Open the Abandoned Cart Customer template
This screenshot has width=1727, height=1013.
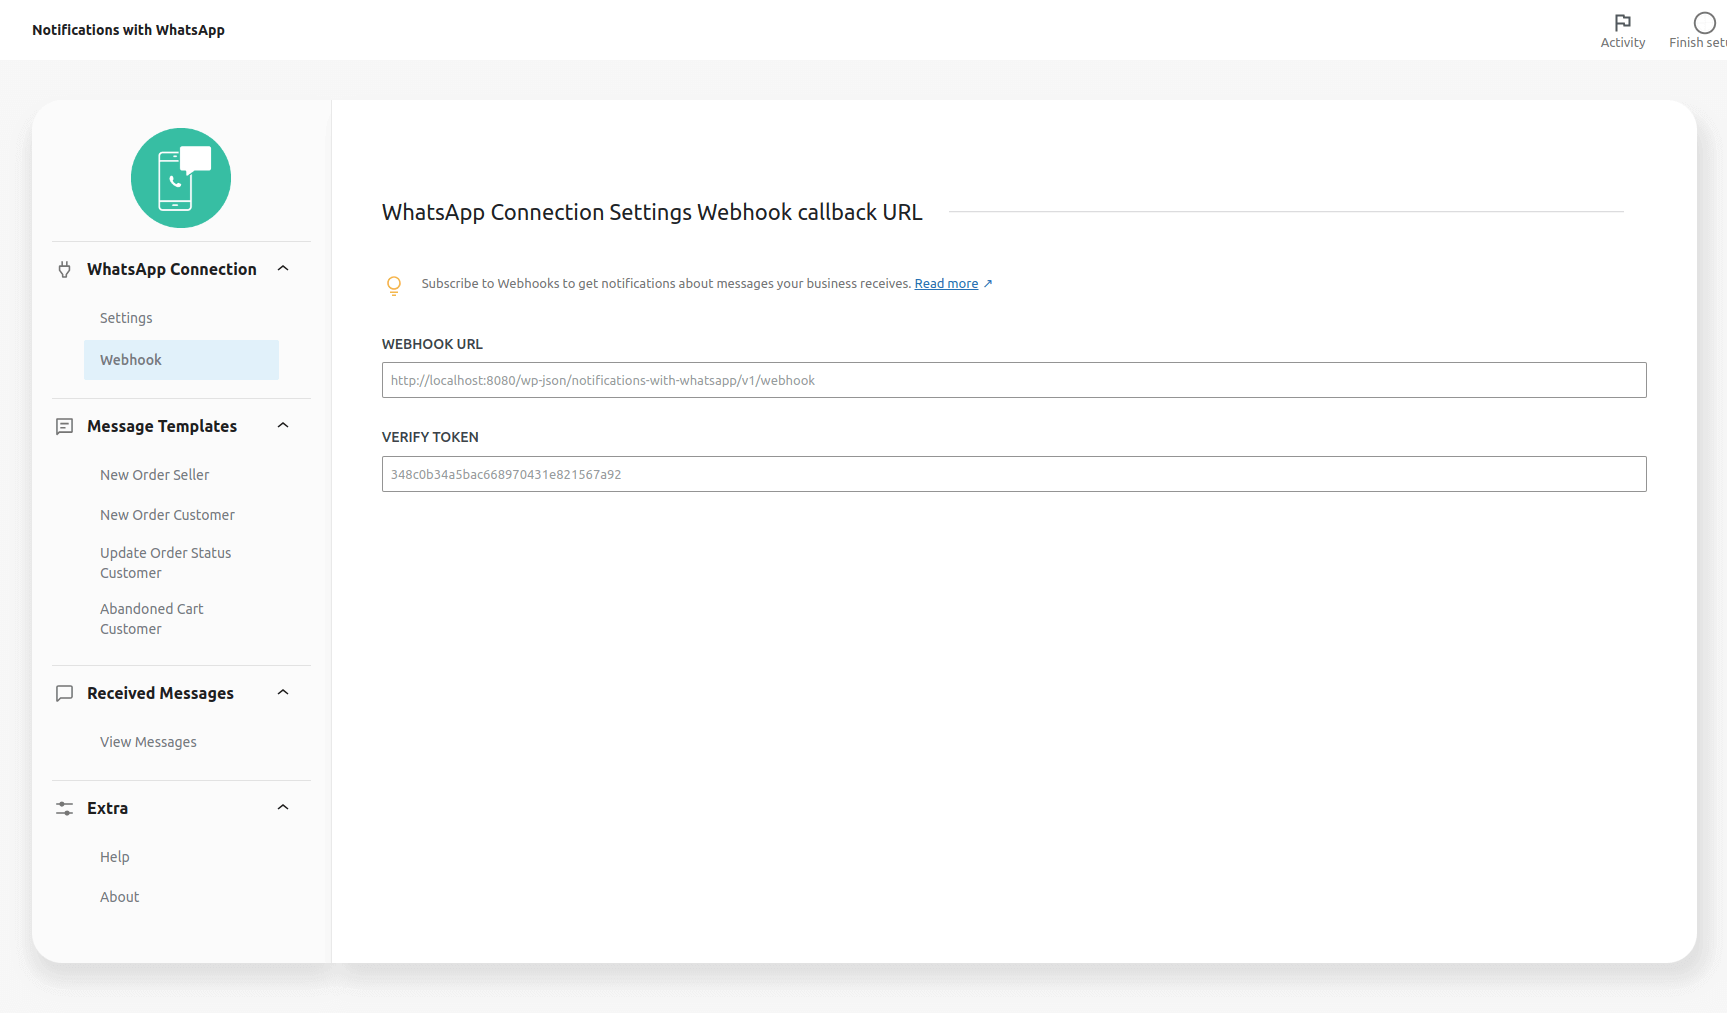click(x=151, y=618)
